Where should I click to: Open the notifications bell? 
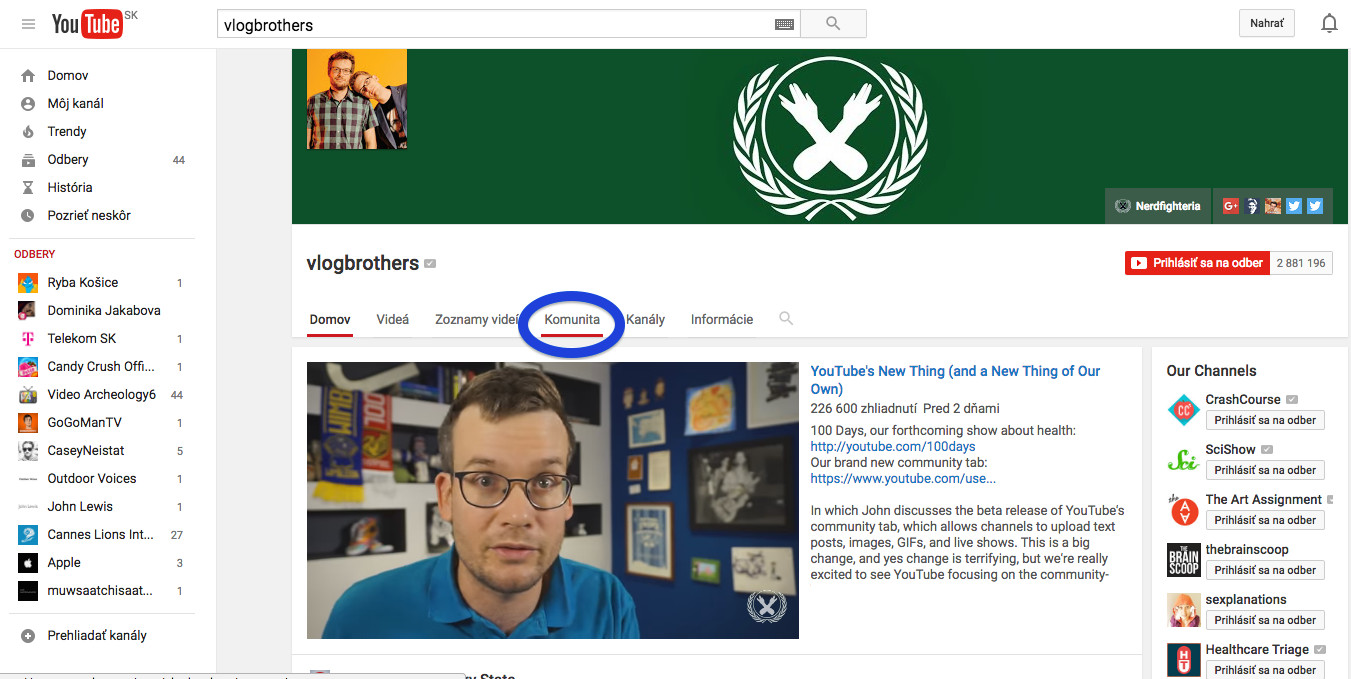1329,24
